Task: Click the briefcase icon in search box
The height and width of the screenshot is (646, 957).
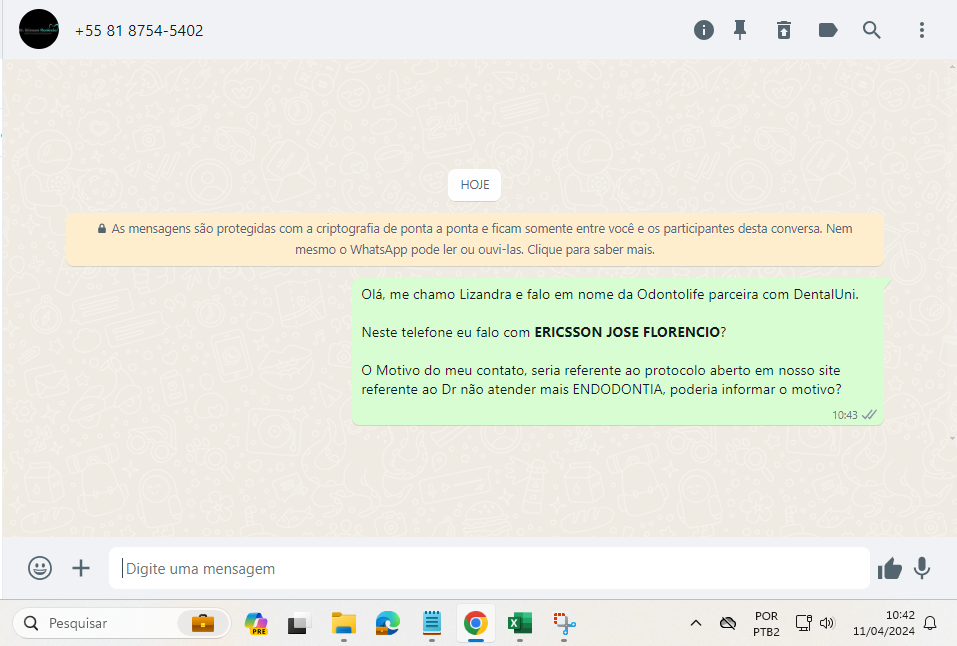Action: tap(203, 623)
